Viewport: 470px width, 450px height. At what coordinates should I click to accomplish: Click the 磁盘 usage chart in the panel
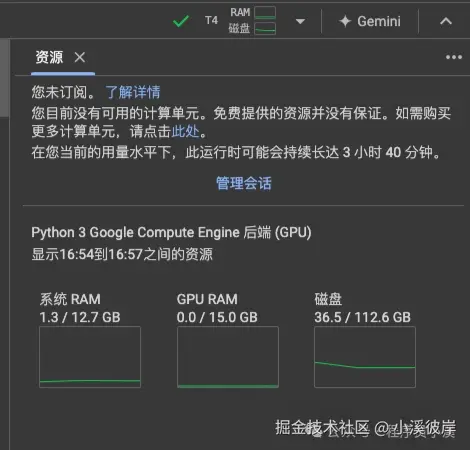click(365, 357)
